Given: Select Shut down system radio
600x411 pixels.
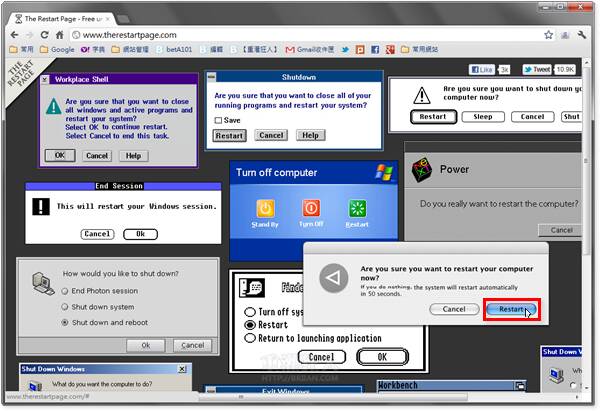Looking at the screenshot, I should point(65,307).
